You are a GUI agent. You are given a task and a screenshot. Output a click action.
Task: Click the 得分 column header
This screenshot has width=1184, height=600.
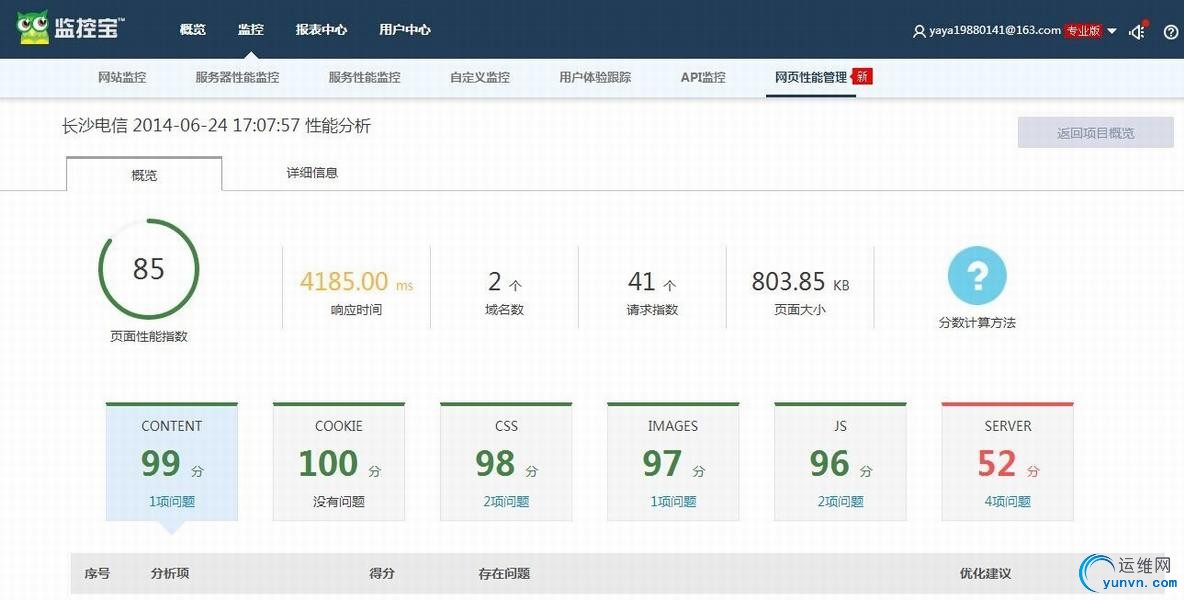(382, 574)
